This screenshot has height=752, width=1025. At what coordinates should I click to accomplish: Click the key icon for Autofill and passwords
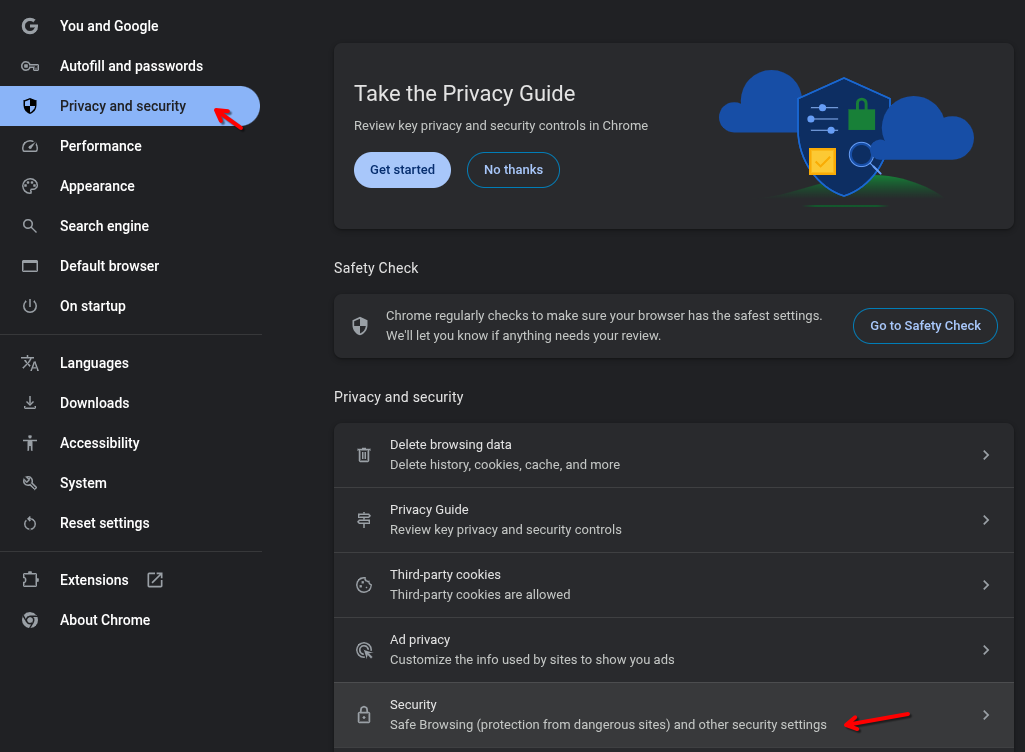(29, 66)
